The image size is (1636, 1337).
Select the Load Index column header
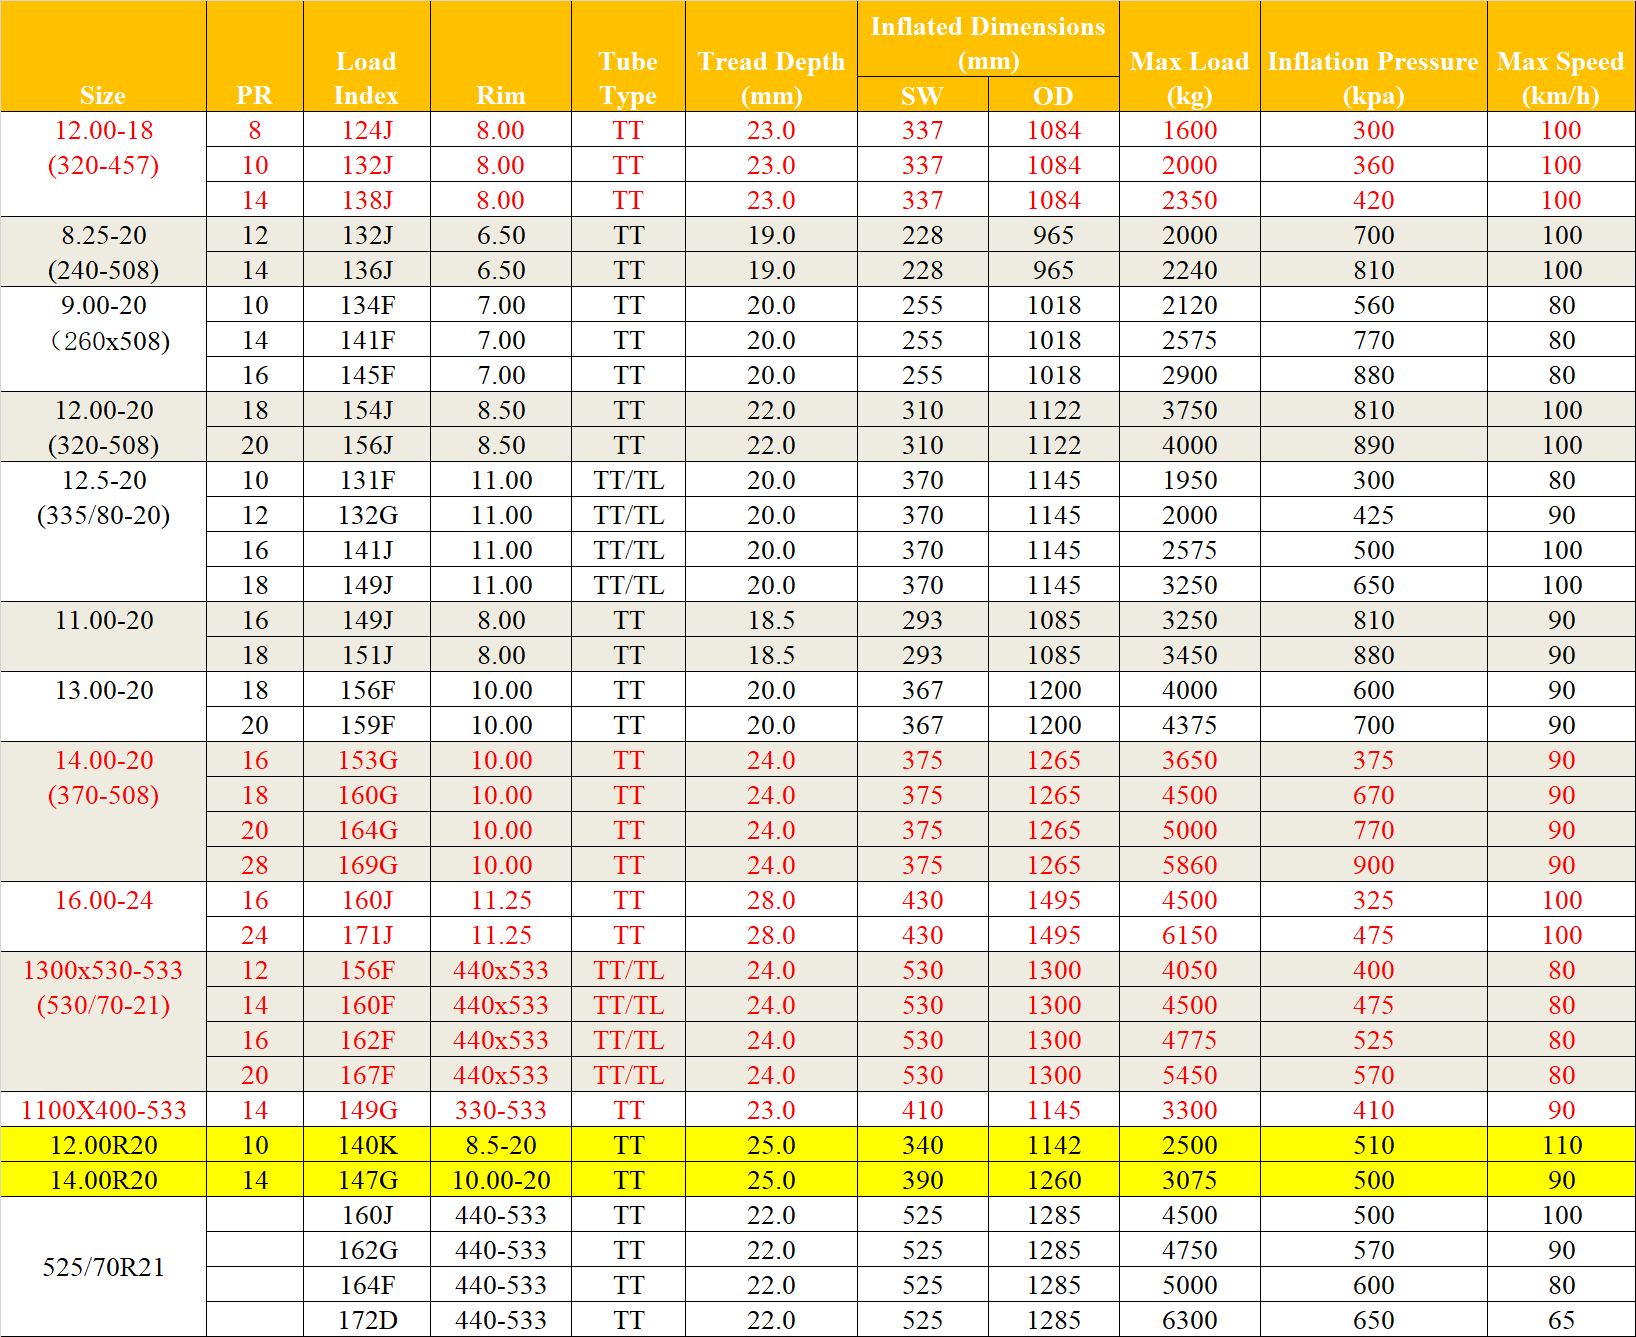(366, 78)
